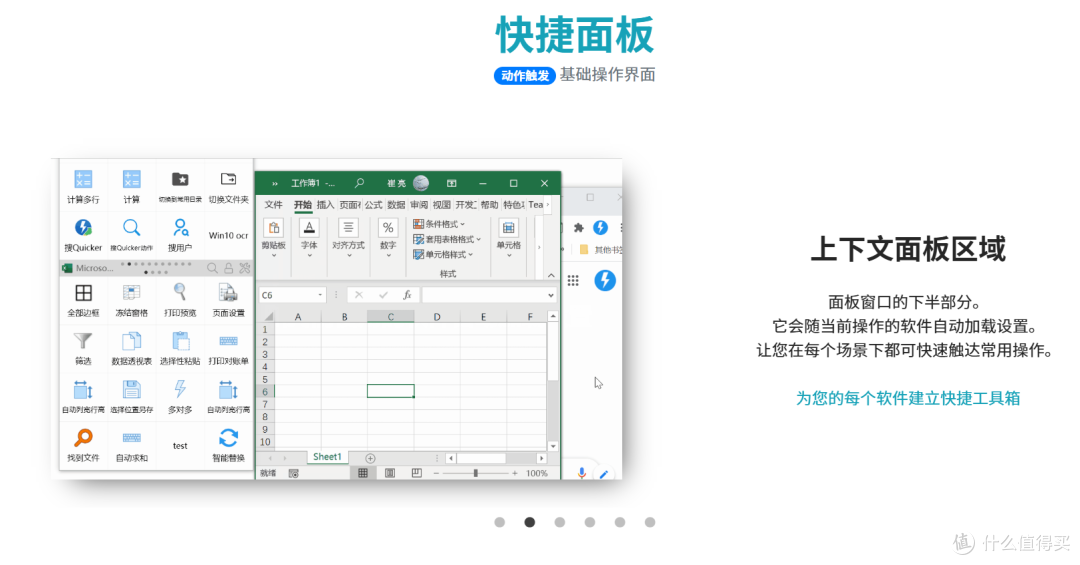Image resolution: width=1080 pixels, height=565 pixels.
Task: Click the search magnifier in Quicker panel bar
Action: click(x=212, y=268)
